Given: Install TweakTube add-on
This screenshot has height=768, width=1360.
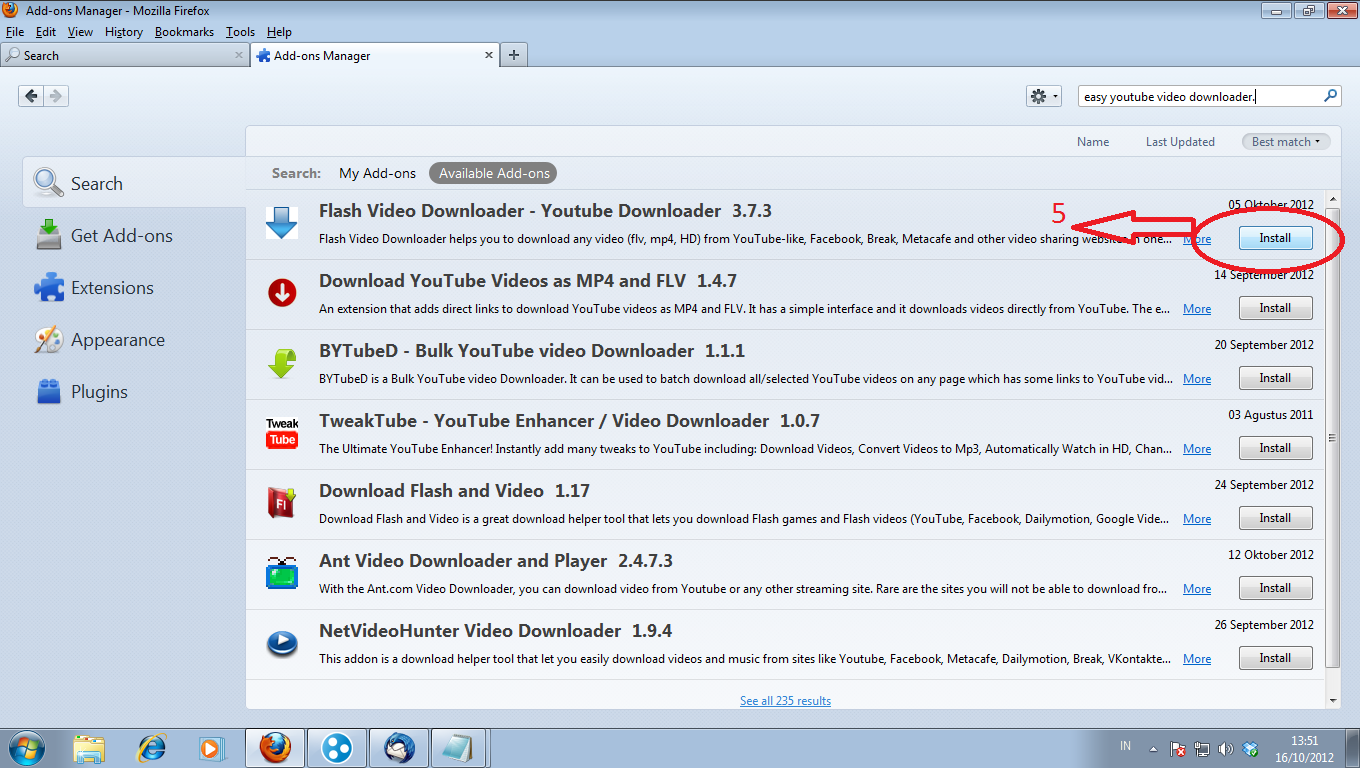Looking at the screenshot, I should pos(1275,448).
